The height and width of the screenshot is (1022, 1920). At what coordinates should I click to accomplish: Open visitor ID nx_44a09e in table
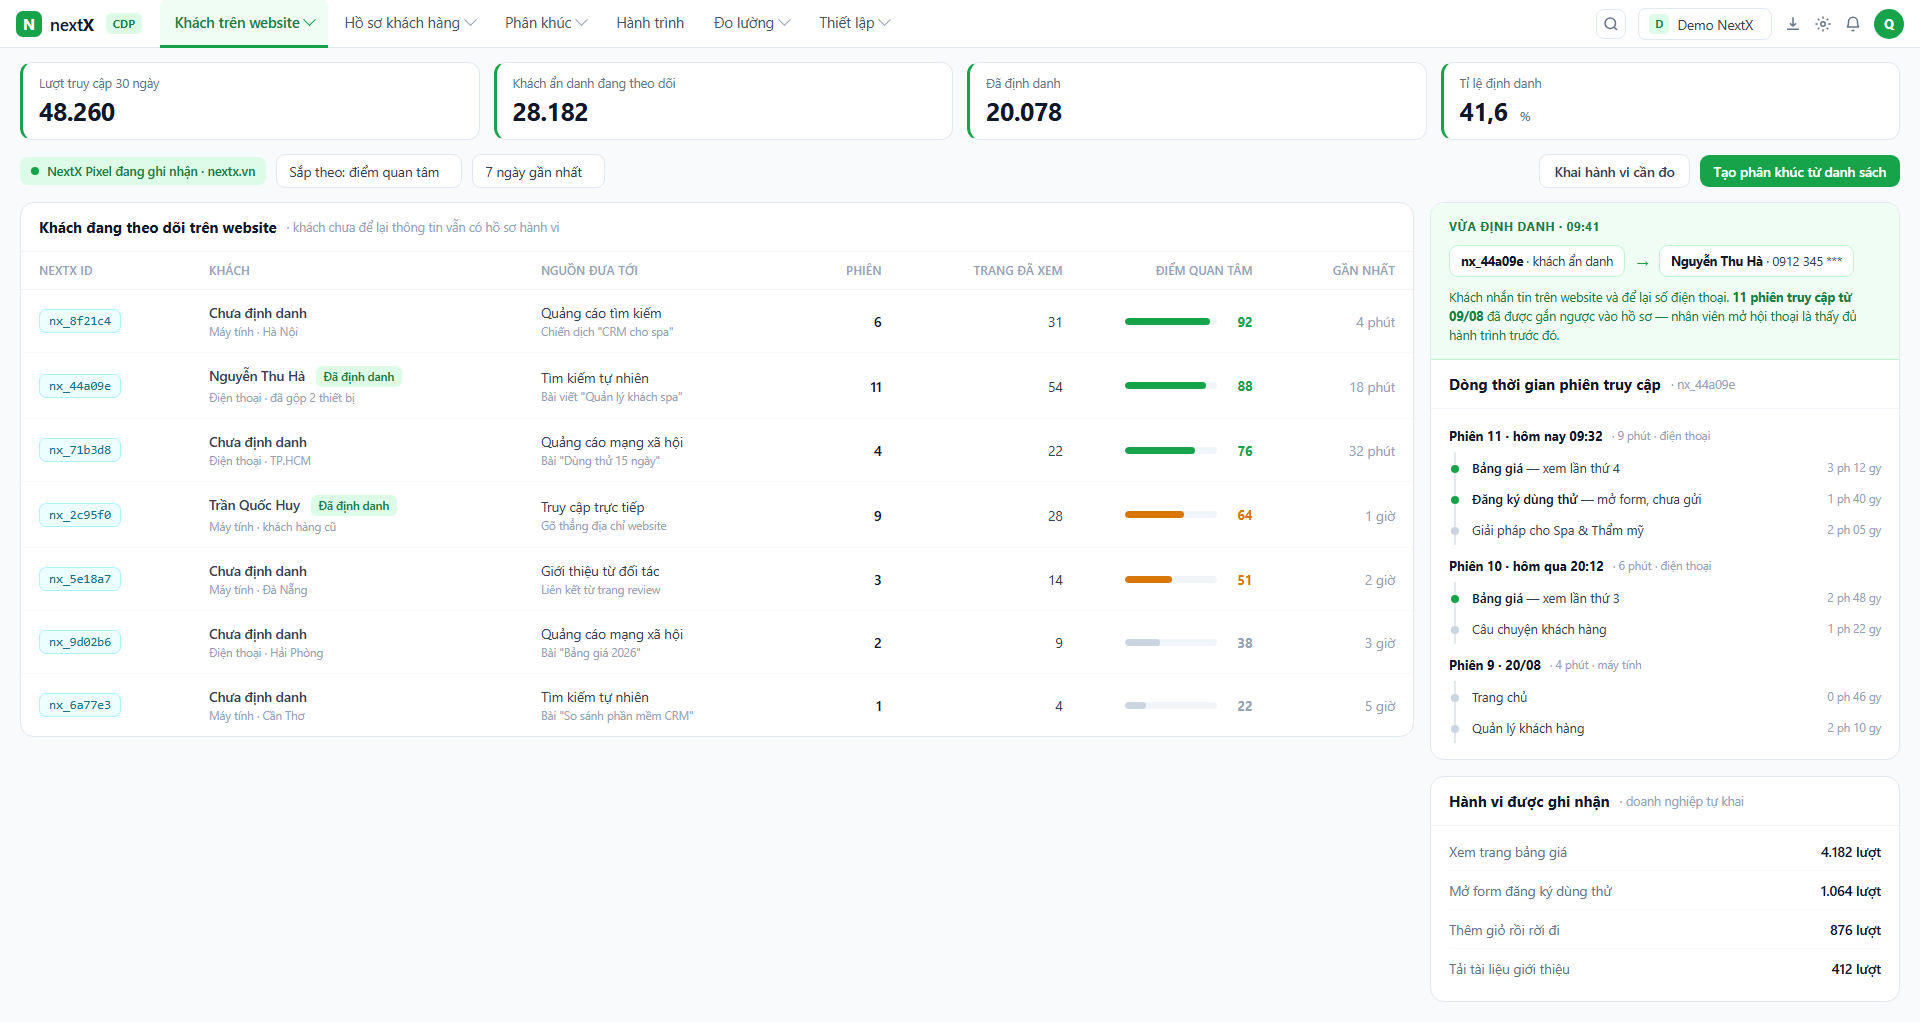pyautogui.click(x=80, y=386)
